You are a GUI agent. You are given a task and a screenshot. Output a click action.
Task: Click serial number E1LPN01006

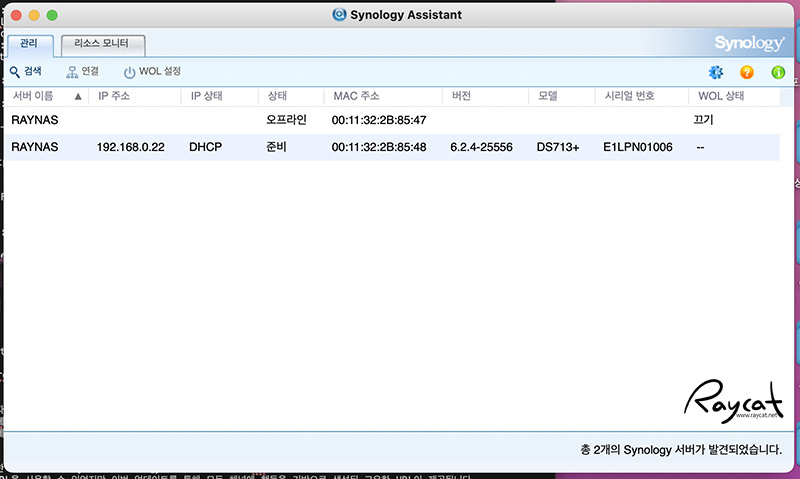[638, 147]
